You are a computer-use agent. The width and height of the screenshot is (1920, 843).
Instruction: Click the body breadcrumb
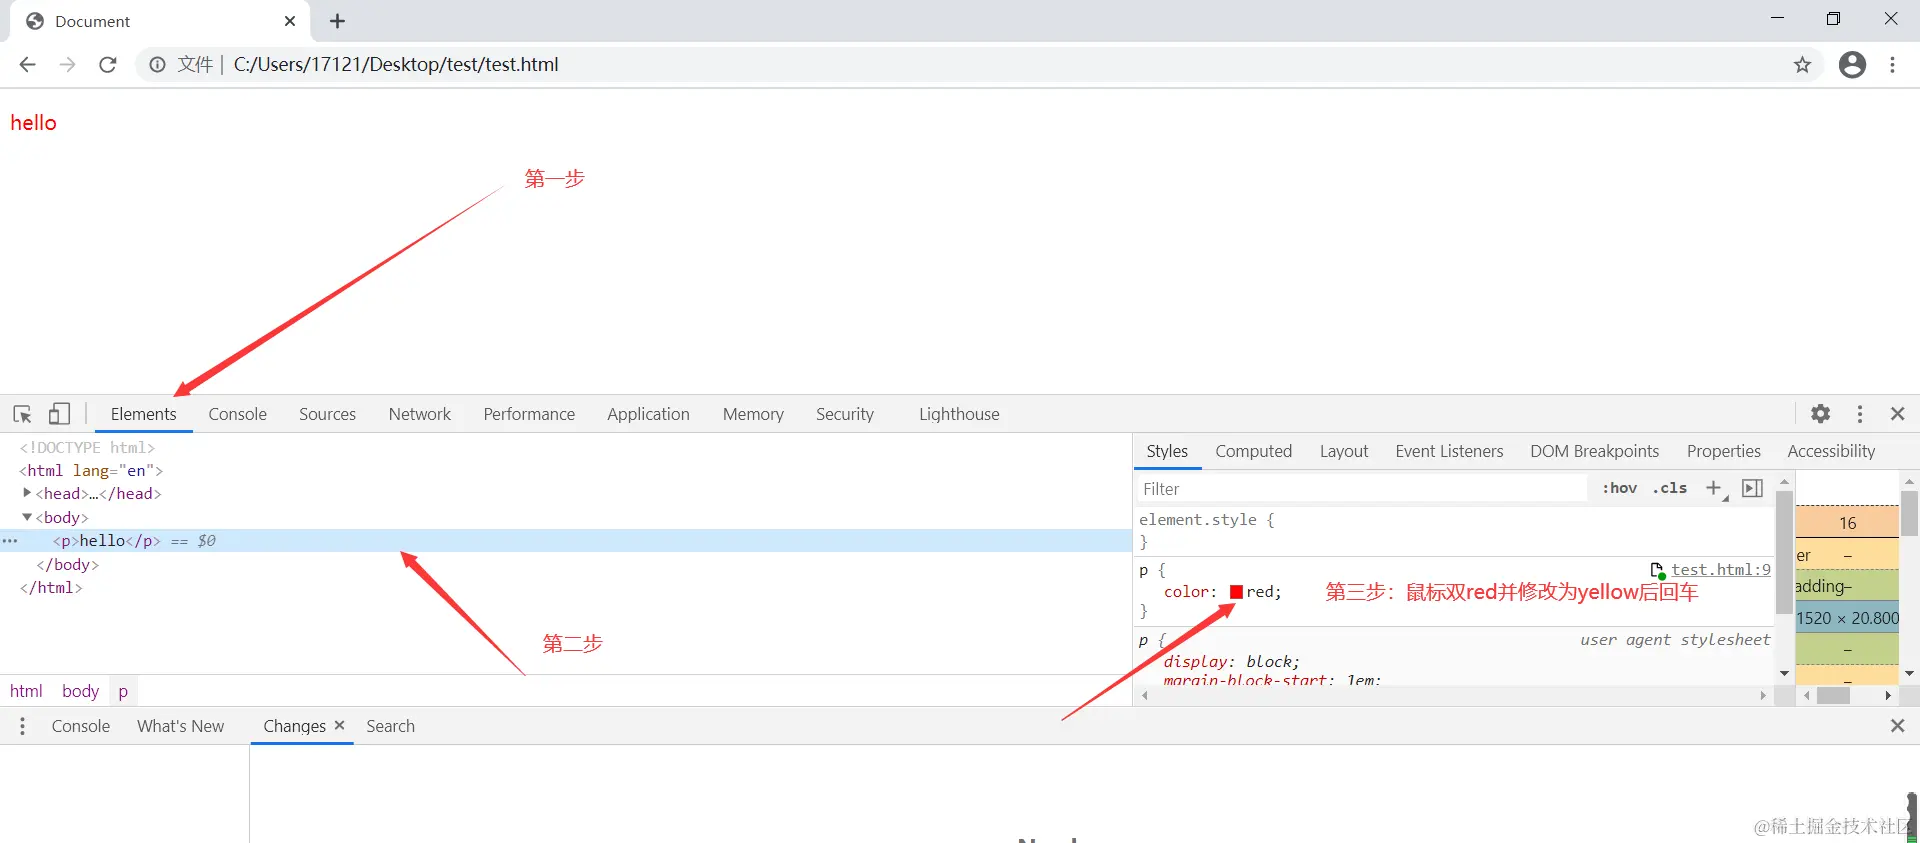(x=80, y=691)
